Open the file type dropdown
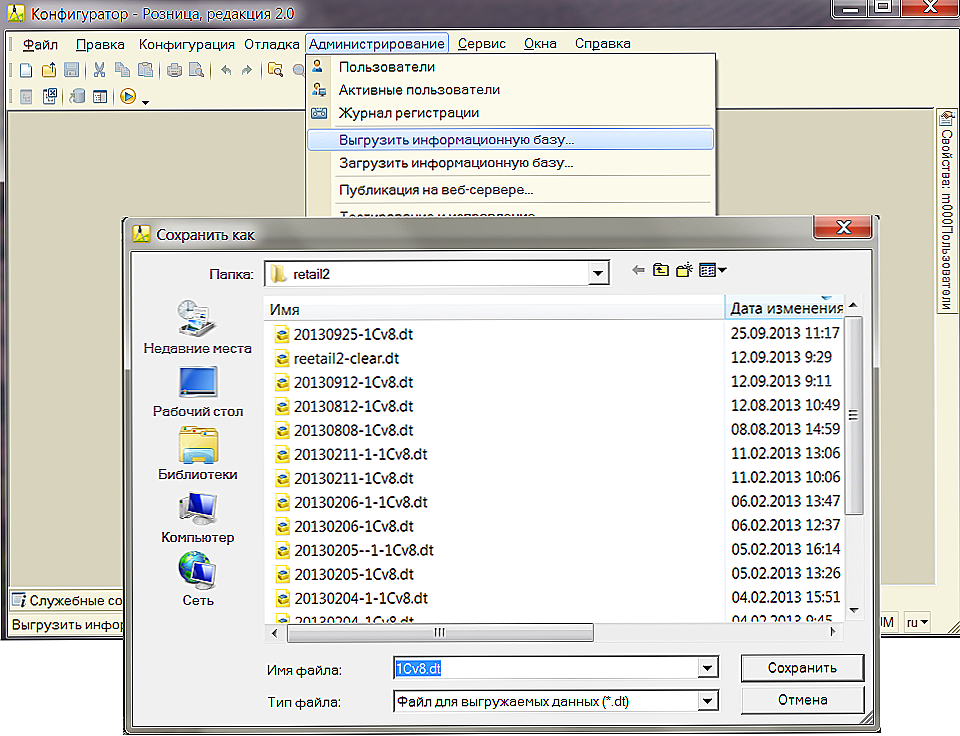This screenshot has width=960, height=736. (x=708, y=702)
